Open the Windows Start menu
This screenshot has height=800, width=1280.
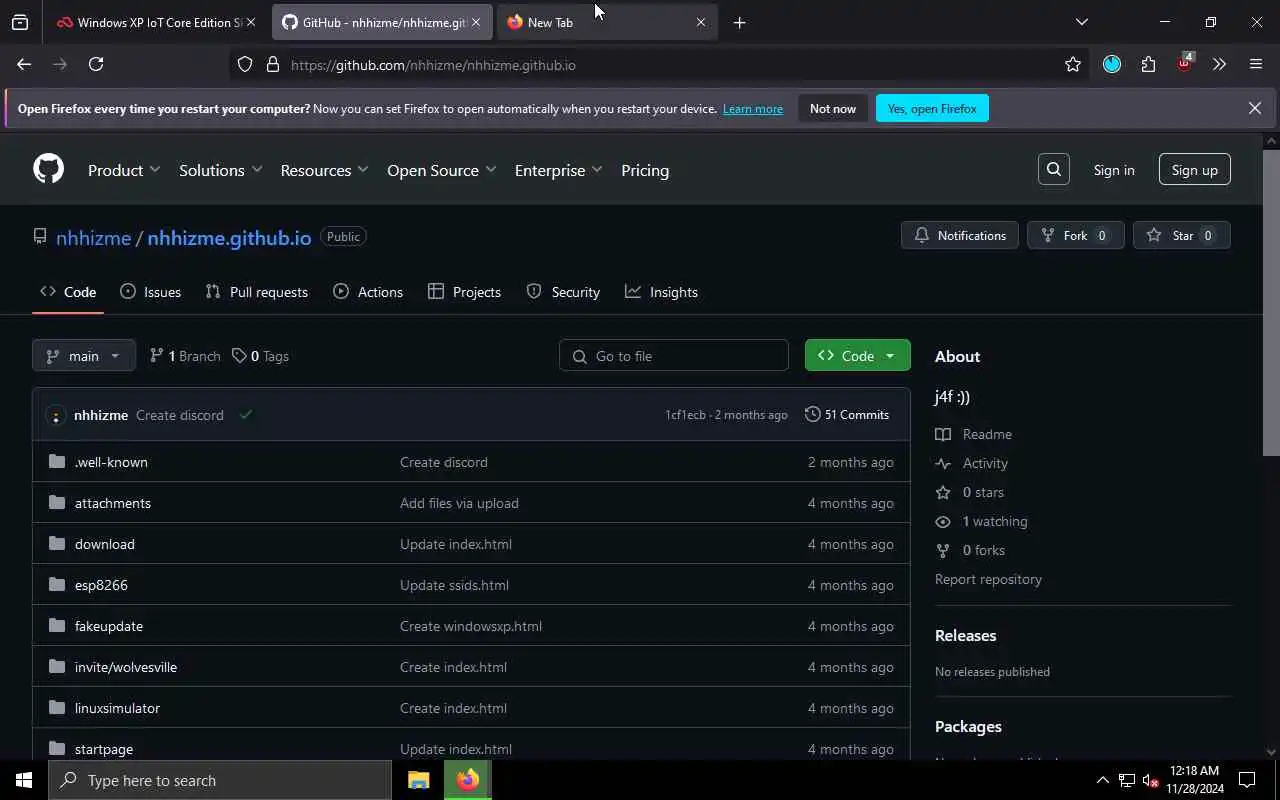pyautogui.click(x=24, y=780)
